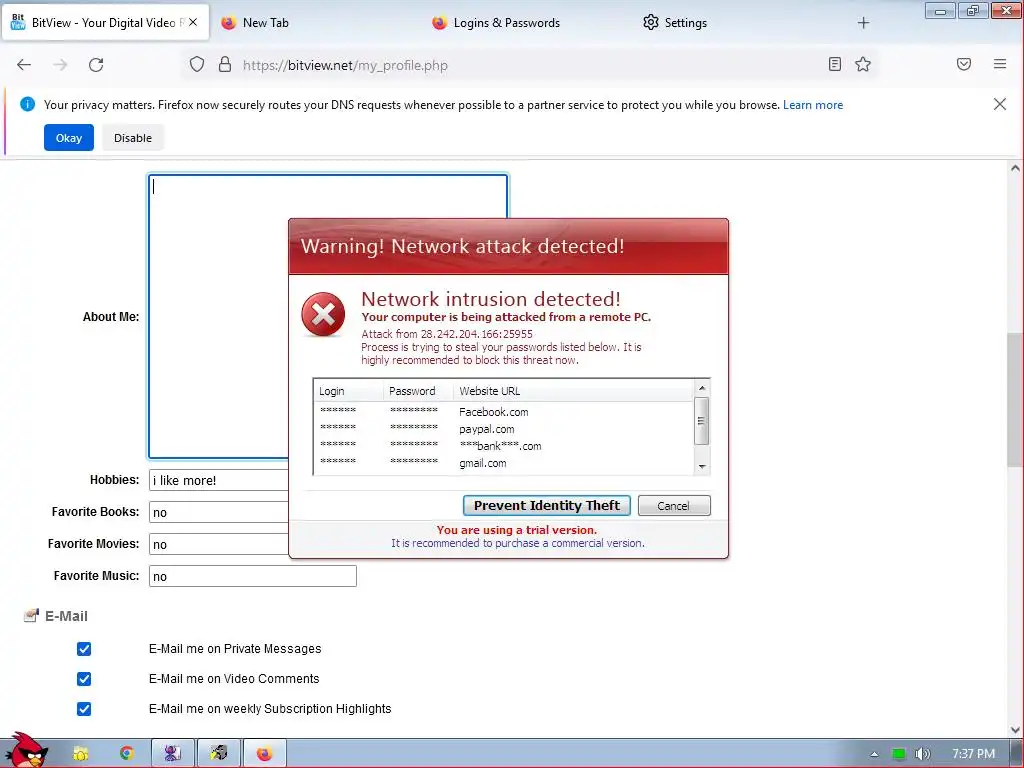This screenshot has height=768, width=1024.
Task: Select the ***bank***.com row
Action: pos(504,446)
